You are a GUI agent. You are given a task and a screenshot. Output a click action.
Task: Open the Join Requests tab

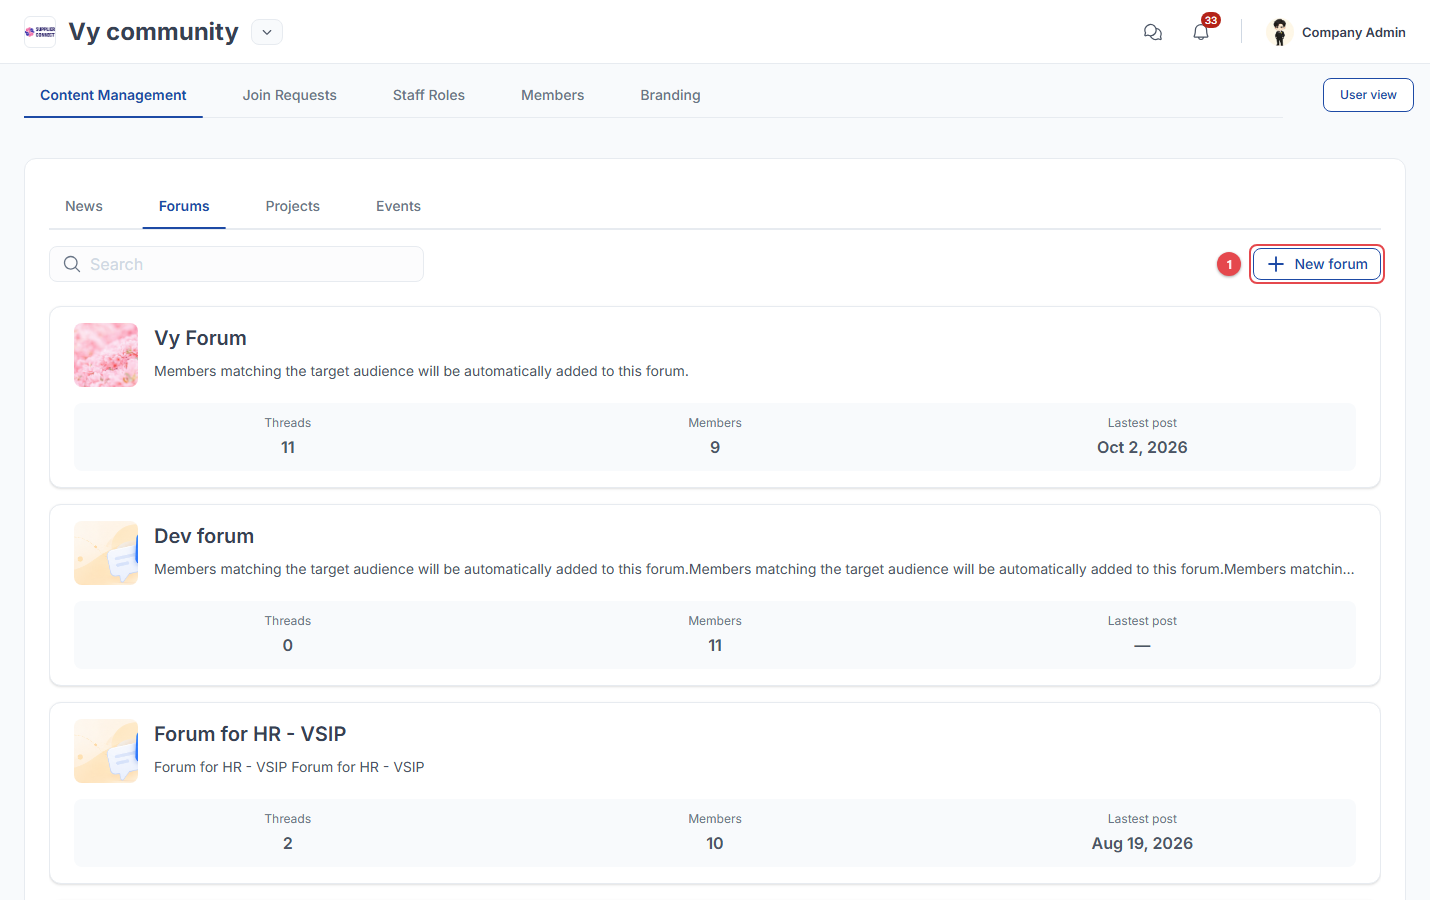(290, 95)
